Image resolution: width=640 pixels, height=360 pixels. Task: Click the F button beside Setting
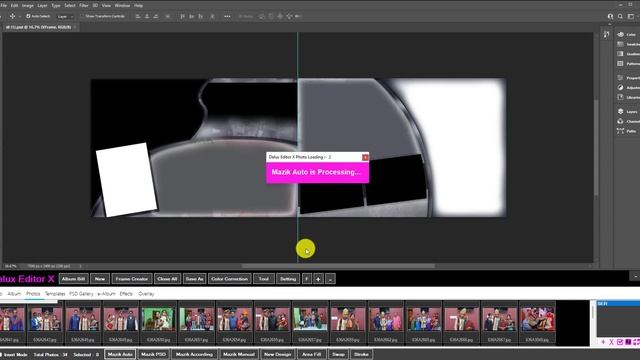[307, 279]
